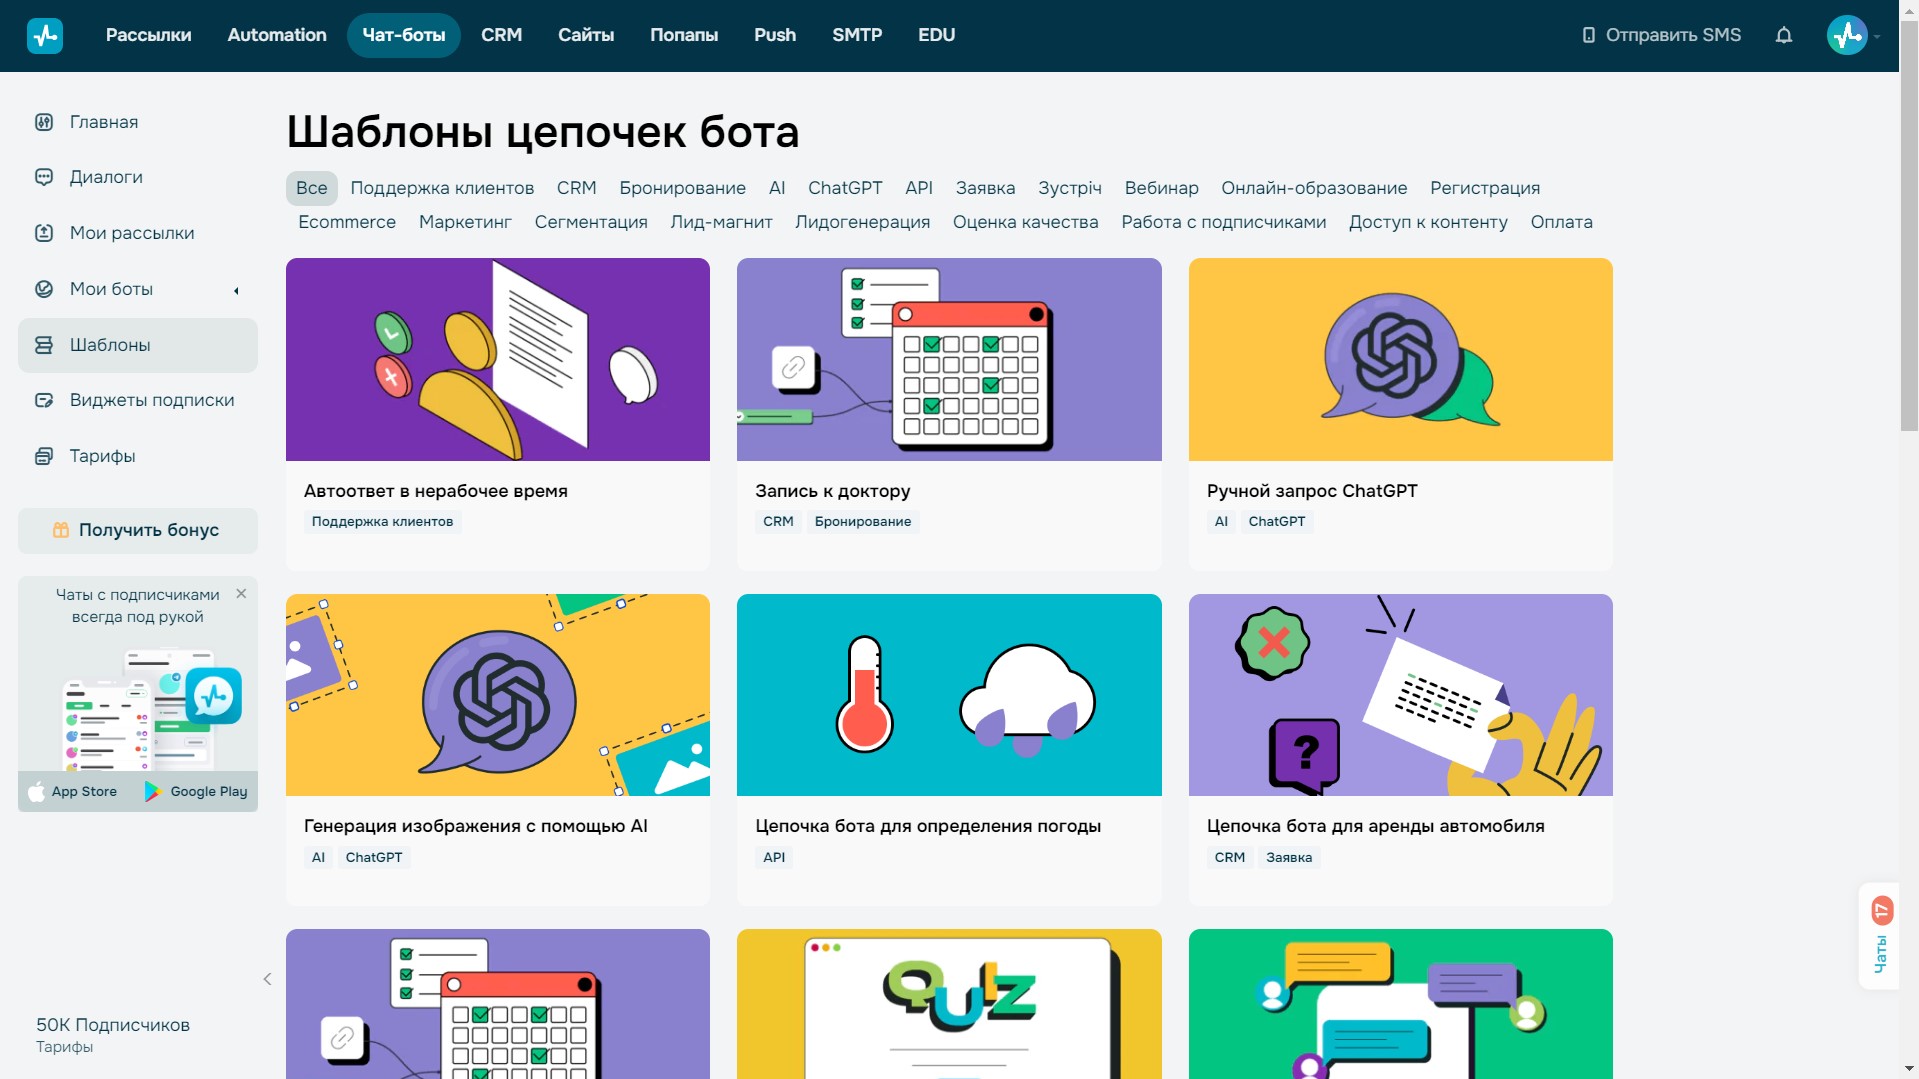Filter by Поддержка клиентов

(442, 188)
